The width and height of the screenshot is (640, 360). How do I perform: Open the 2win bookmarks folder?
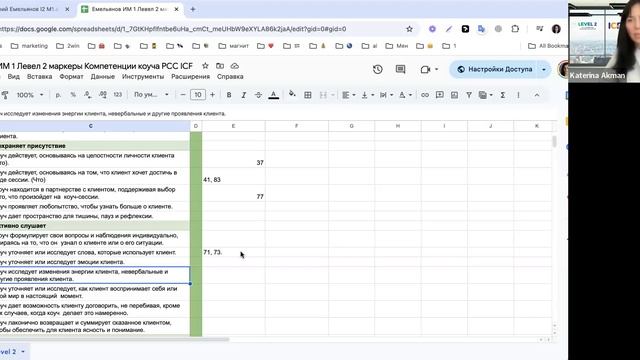[x=68, y=46]
